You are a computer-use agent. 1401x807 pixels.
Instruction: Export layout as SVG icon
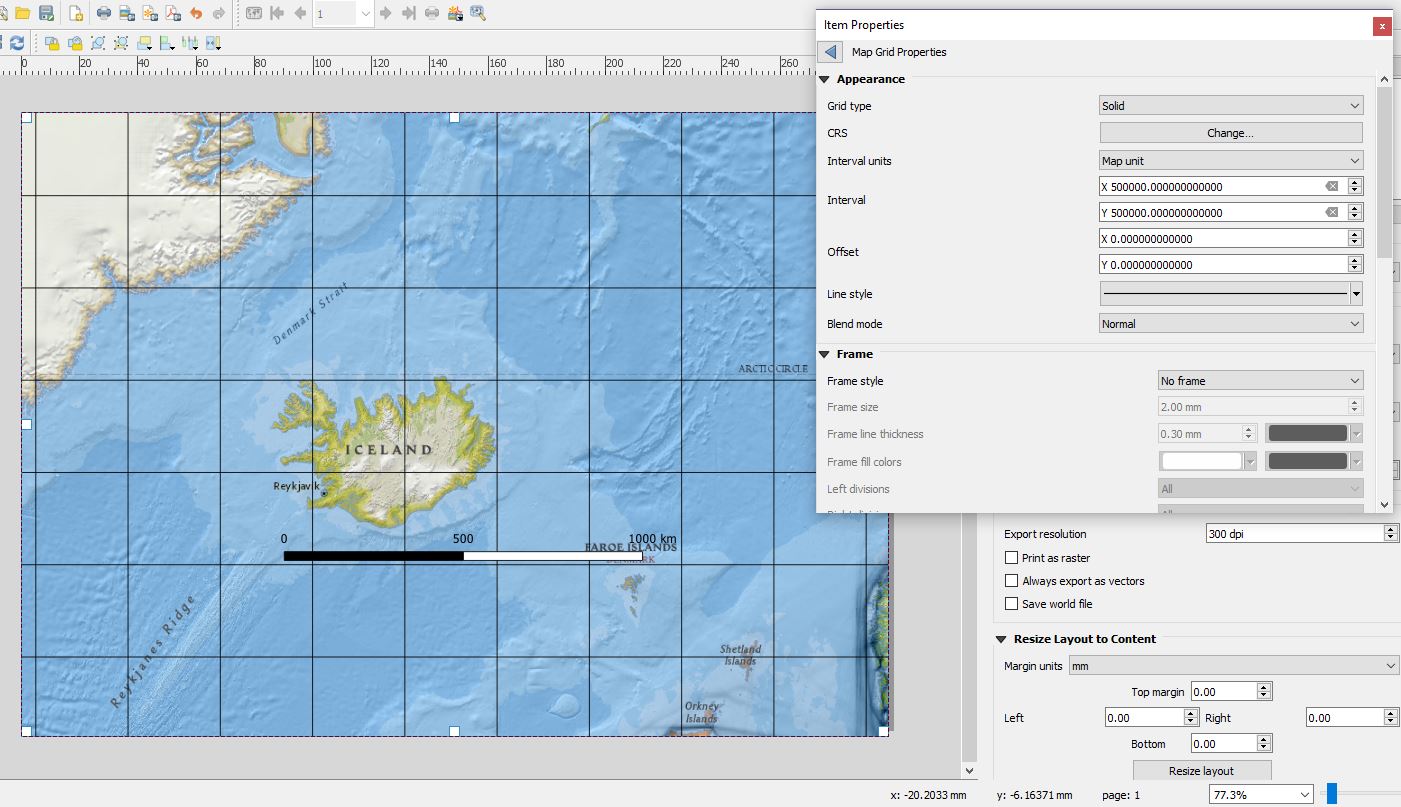click(x=150, y=13)
